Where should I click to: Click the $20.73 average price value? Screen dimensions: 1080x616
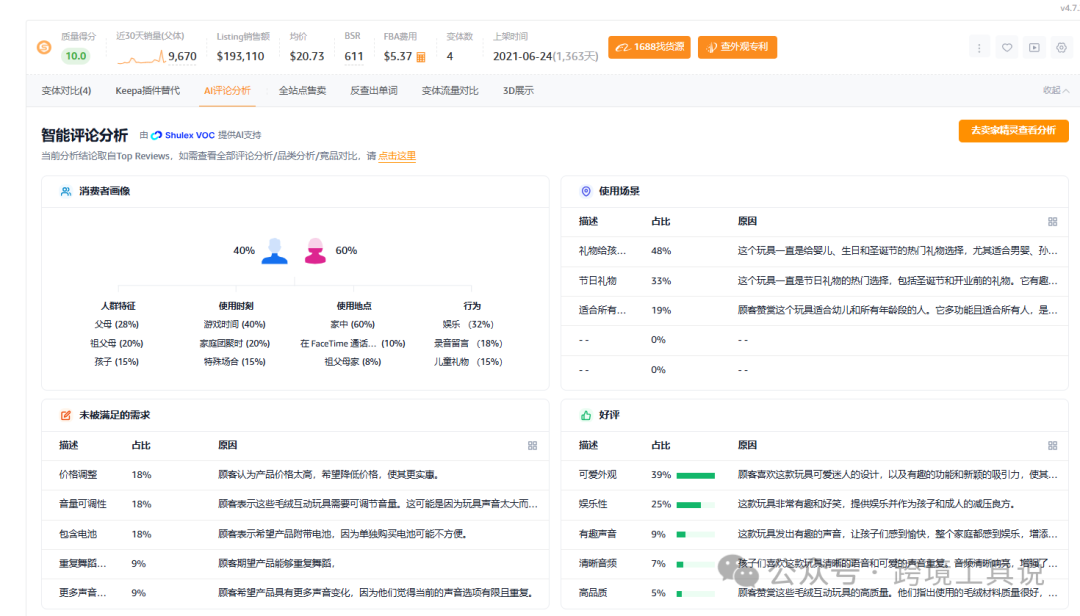[307, 57]
